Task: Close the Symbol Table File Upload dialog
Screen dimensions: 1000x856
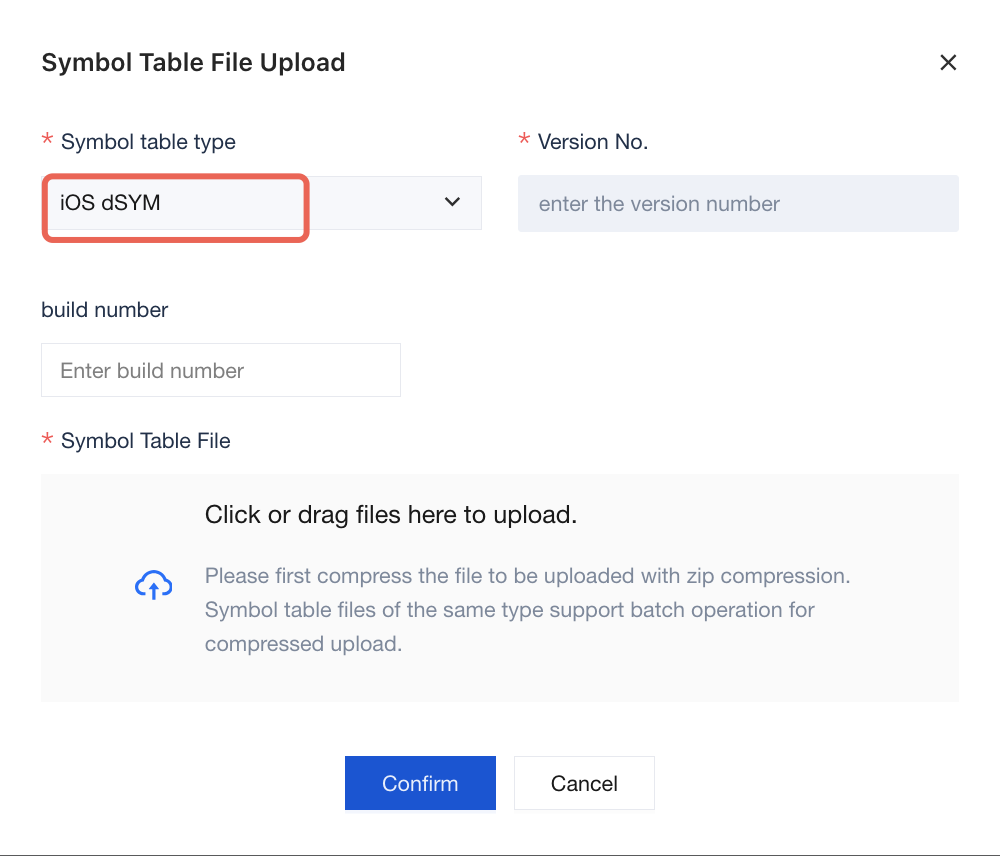Action: click(x=948, y=63)
